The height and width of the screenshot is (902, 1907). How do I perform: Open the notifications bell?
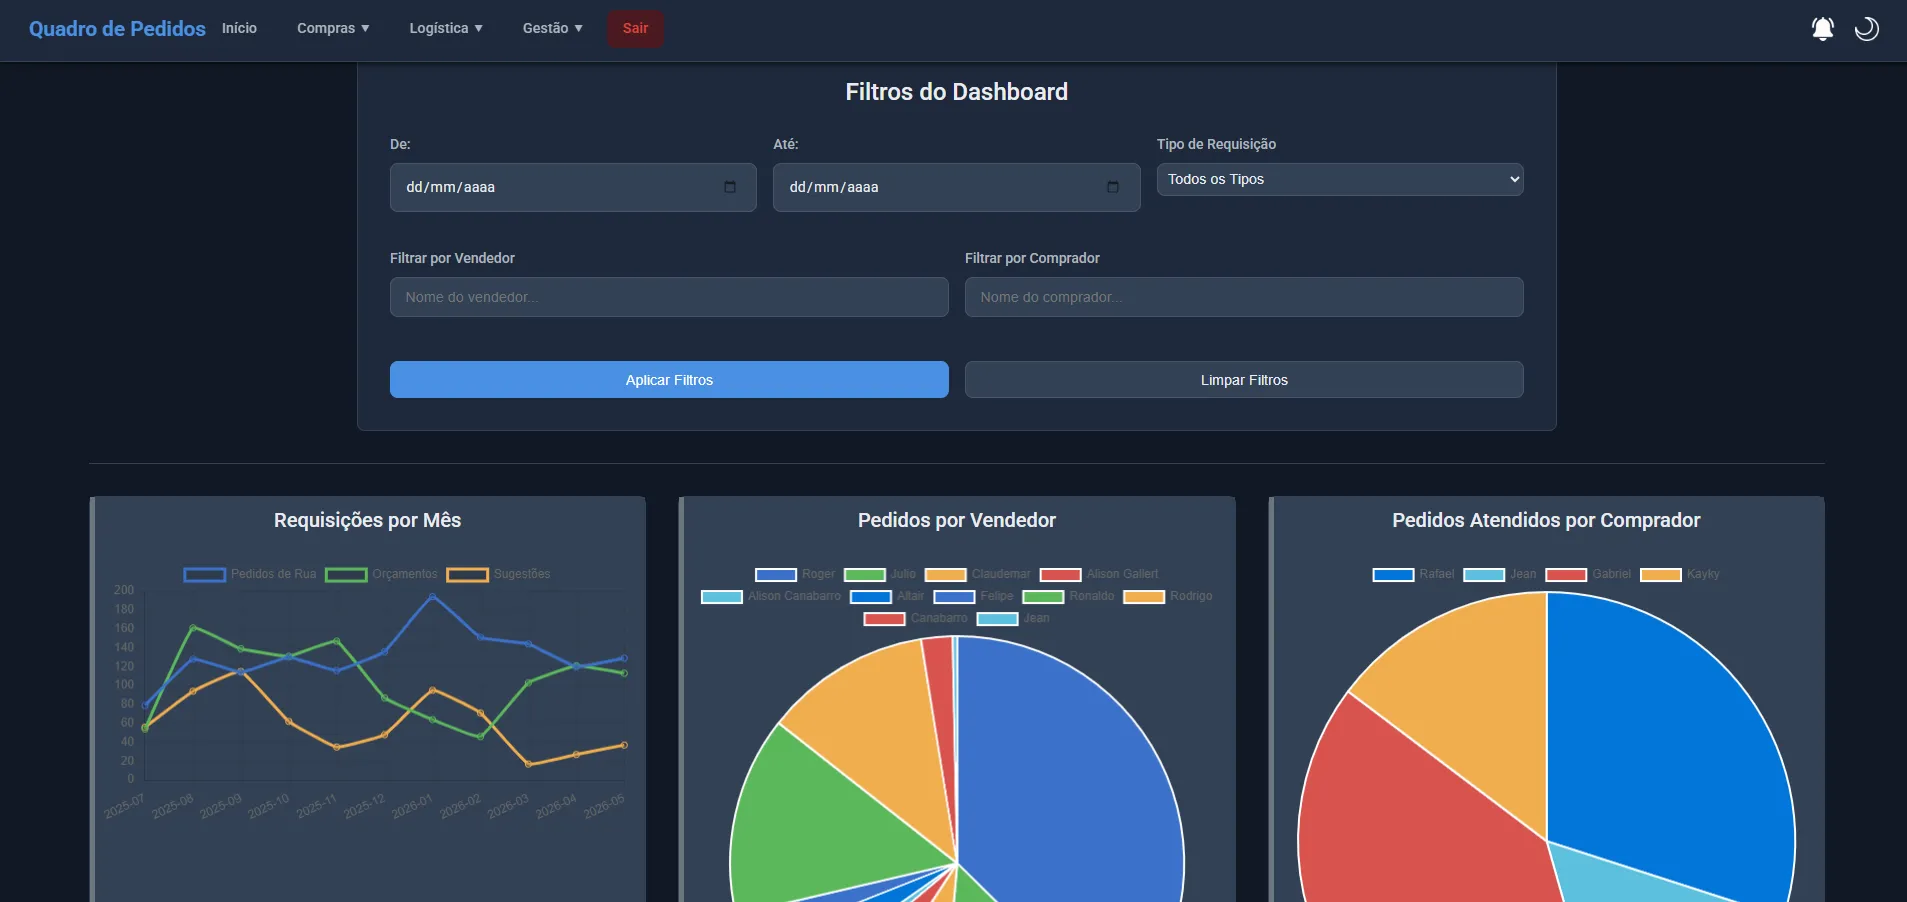pyautogui.click(x=1822, y=29)
